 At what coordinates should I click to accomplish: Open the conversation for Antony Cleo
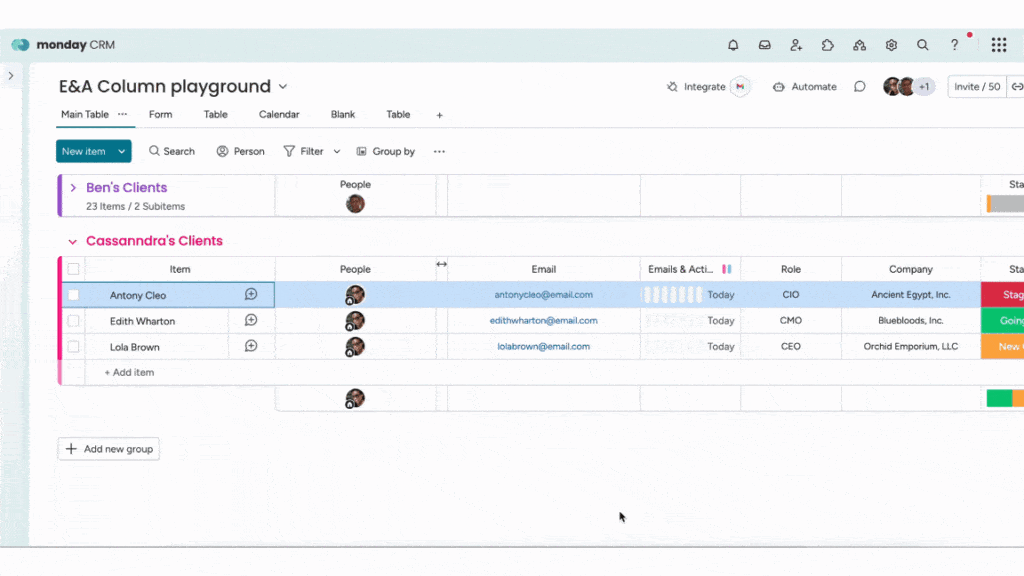(251, 295)
